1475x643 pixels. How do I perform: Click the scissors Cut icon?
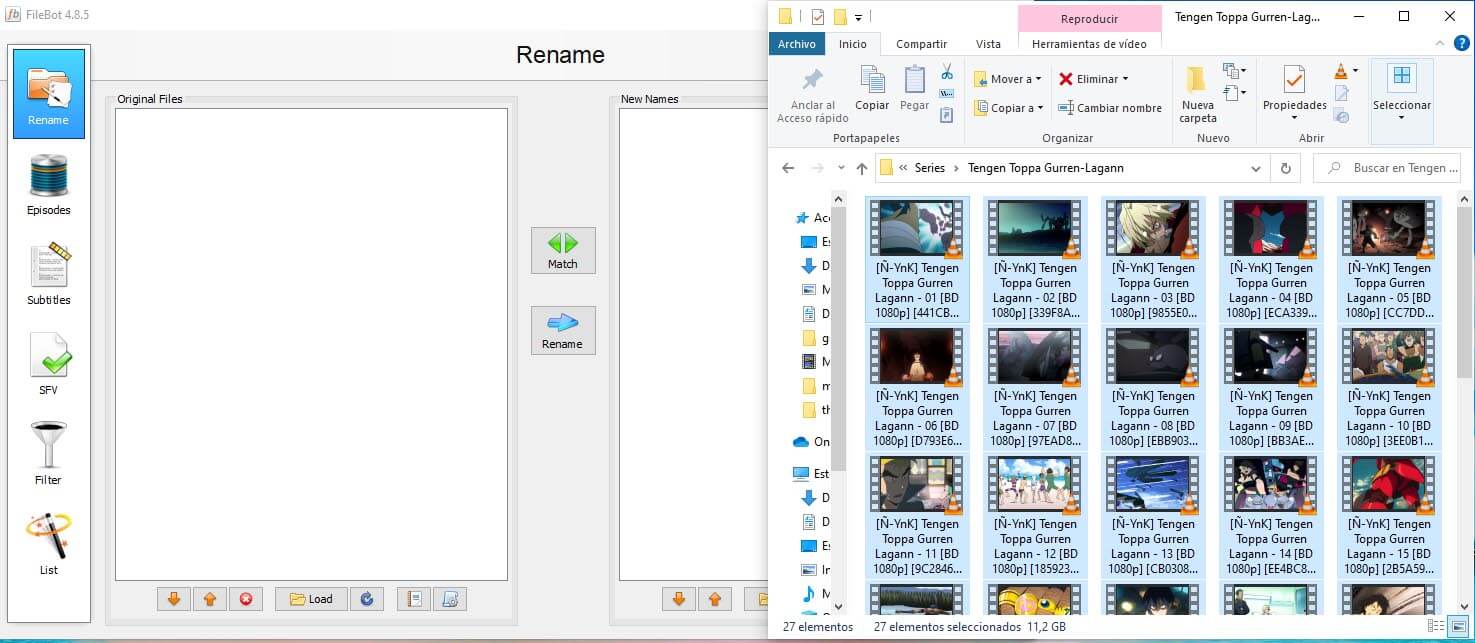(x=946, y=72)
